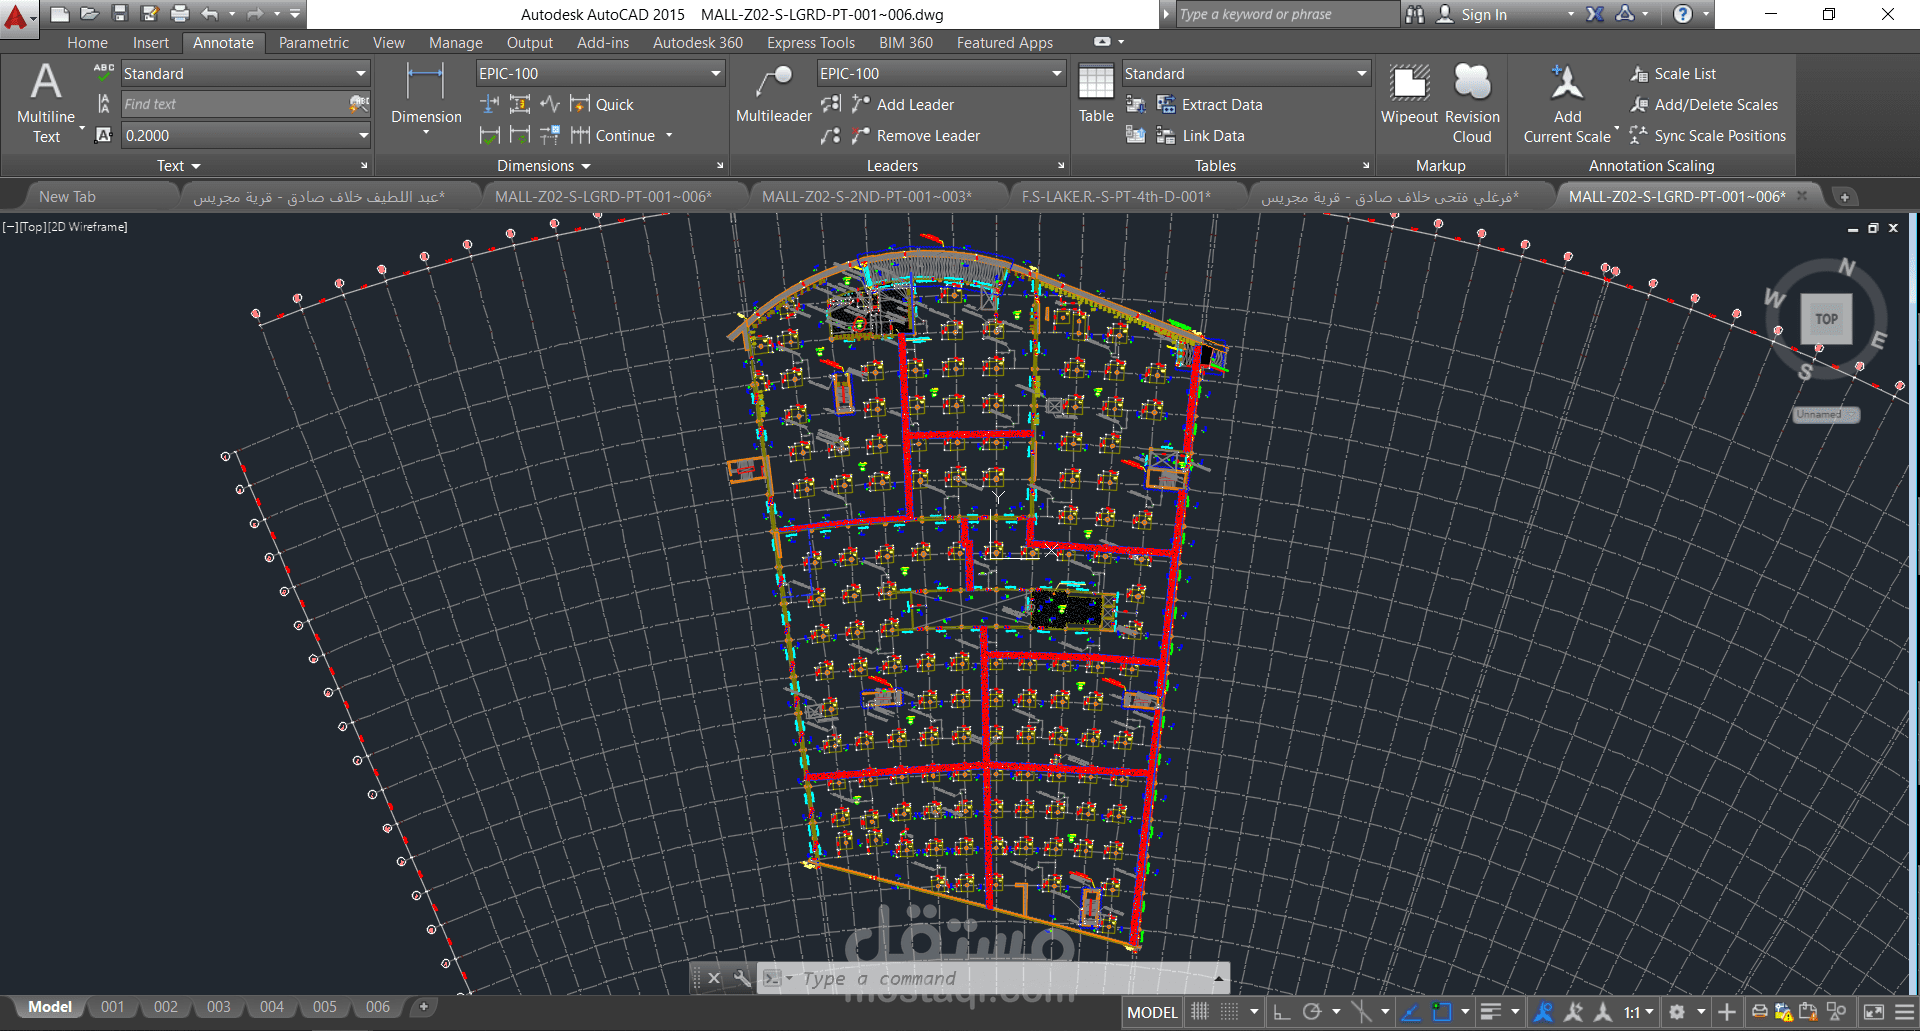This screenshot has width=1920, height=1031.
Task: Add a new layout with plus button
Action: tap(423, 1007)
